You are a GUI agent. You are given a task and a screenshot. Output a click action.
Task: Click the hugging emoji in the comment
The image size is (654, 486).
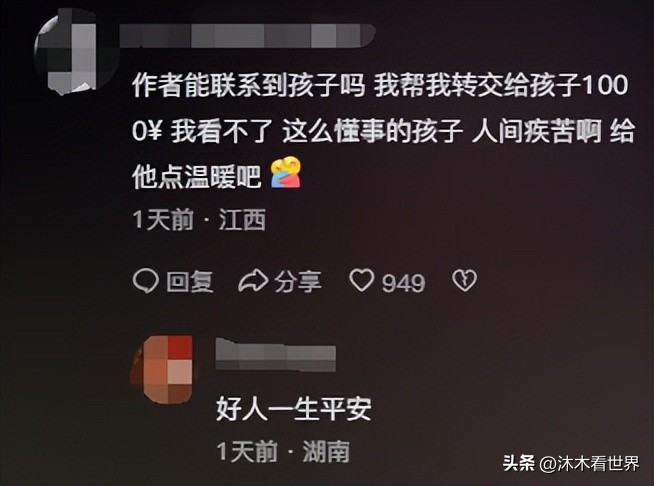(285, 172)
